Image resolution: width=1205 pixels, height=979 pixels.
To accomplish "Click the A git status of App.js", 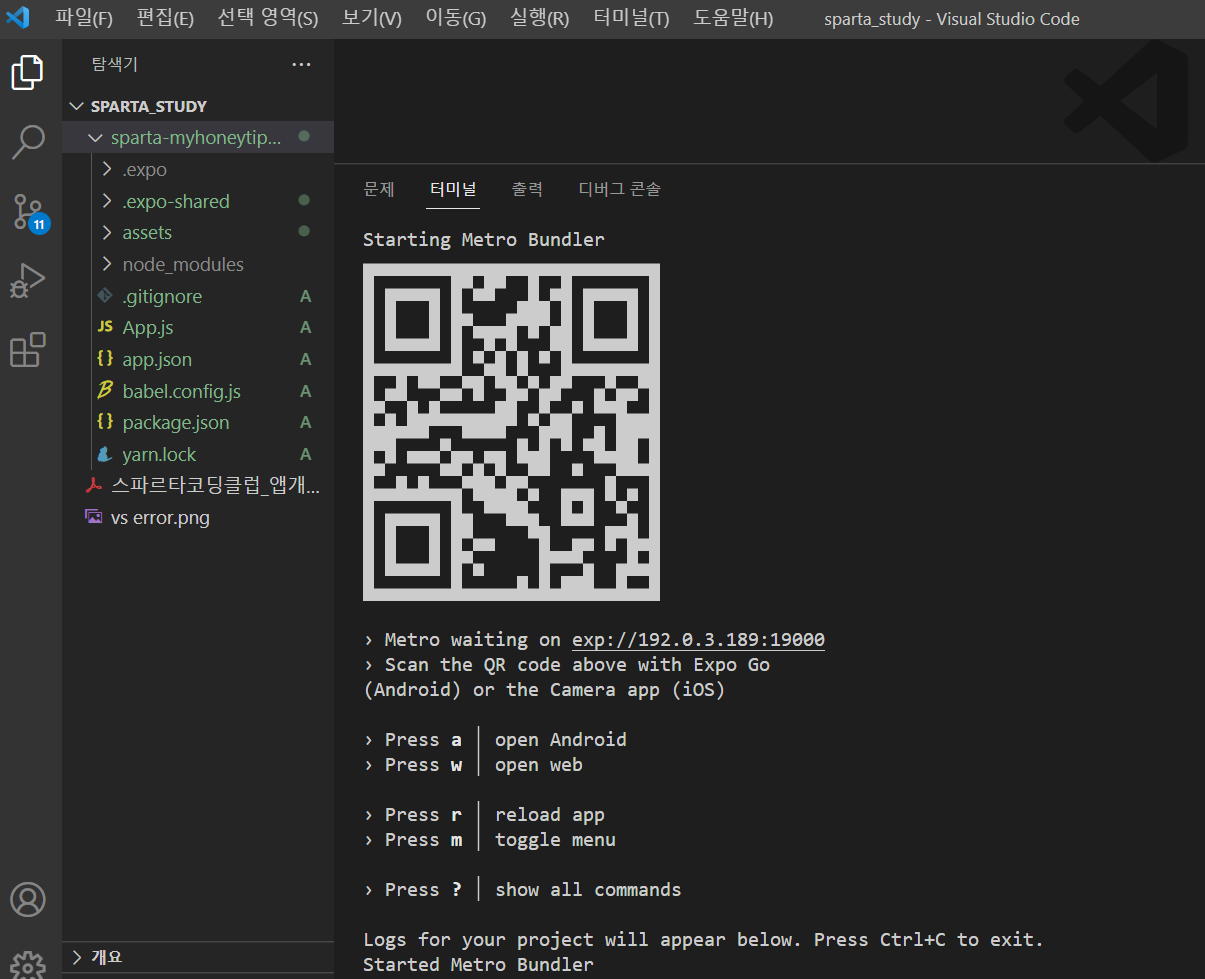I will (x=306, y=327).
